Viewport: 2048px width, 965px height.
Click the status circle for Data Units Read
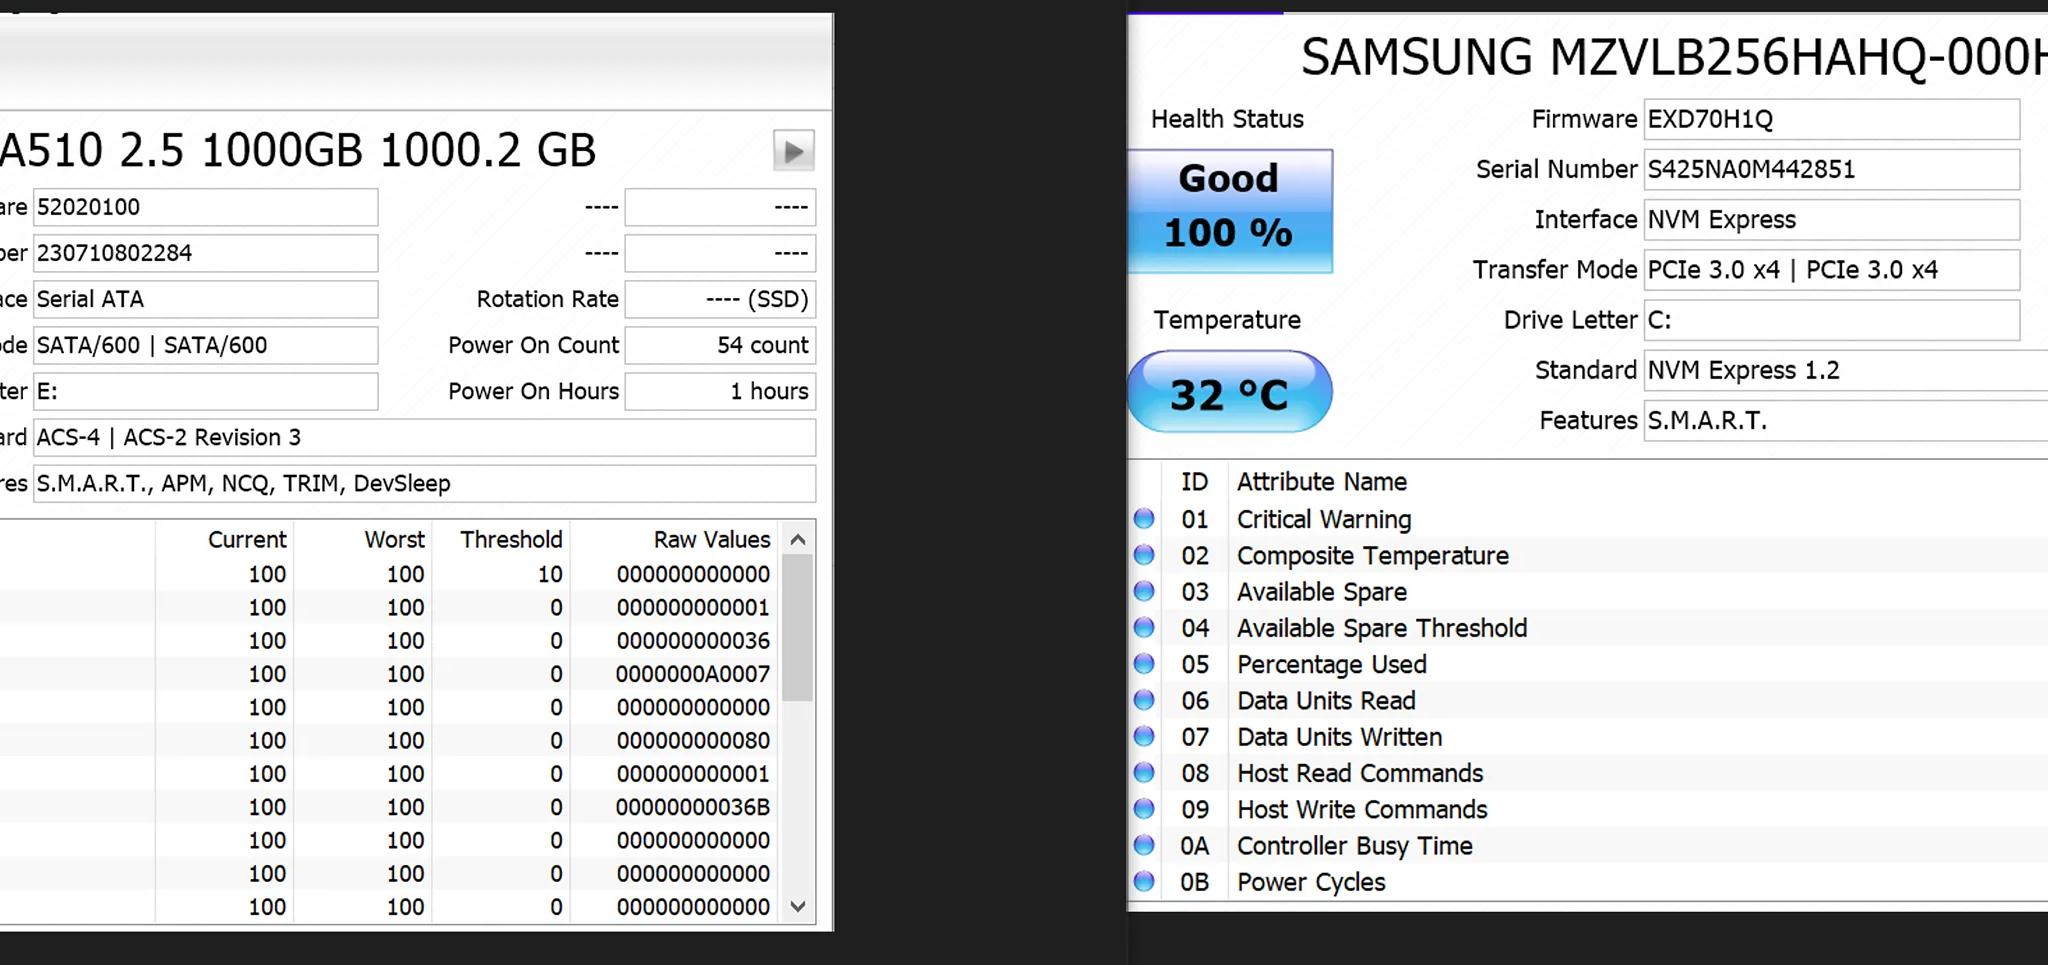[x=1144, y=700]
